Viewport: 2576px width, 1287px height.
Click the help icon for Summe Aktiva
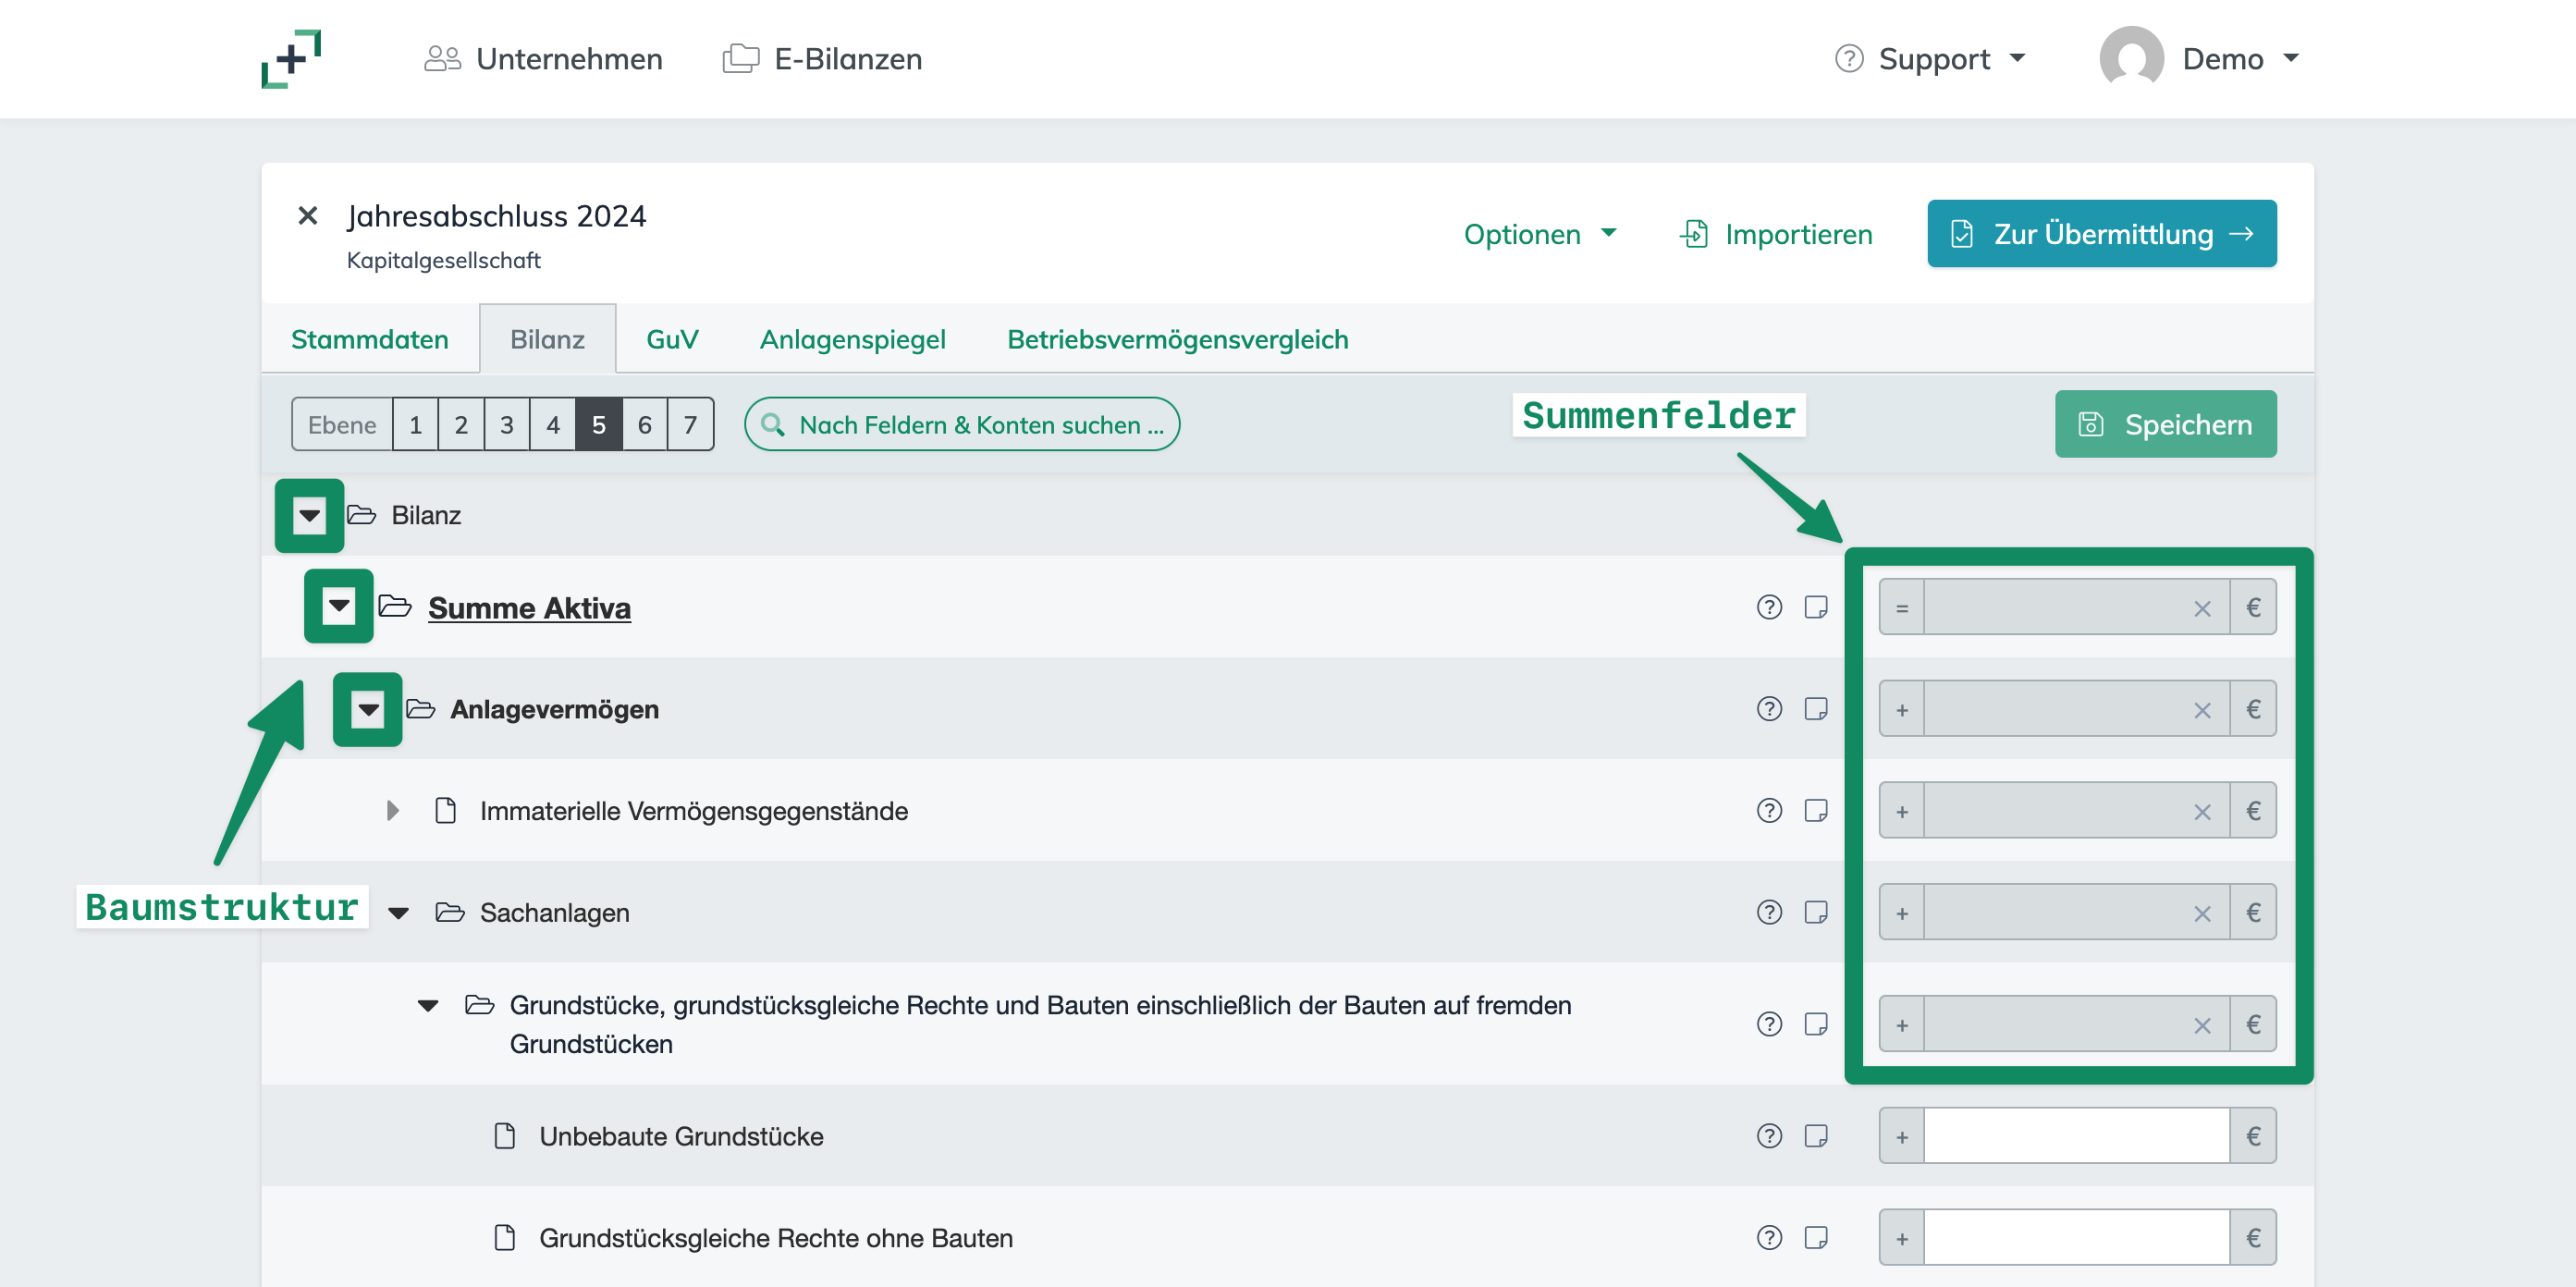tap(1769, 607)
